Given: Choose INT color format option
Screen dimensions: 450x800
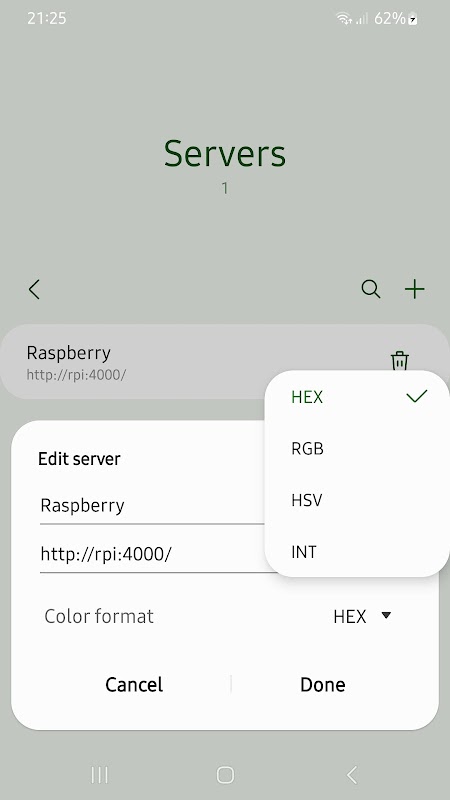Looking at the screenshot, I should click(x=357, y=552).
